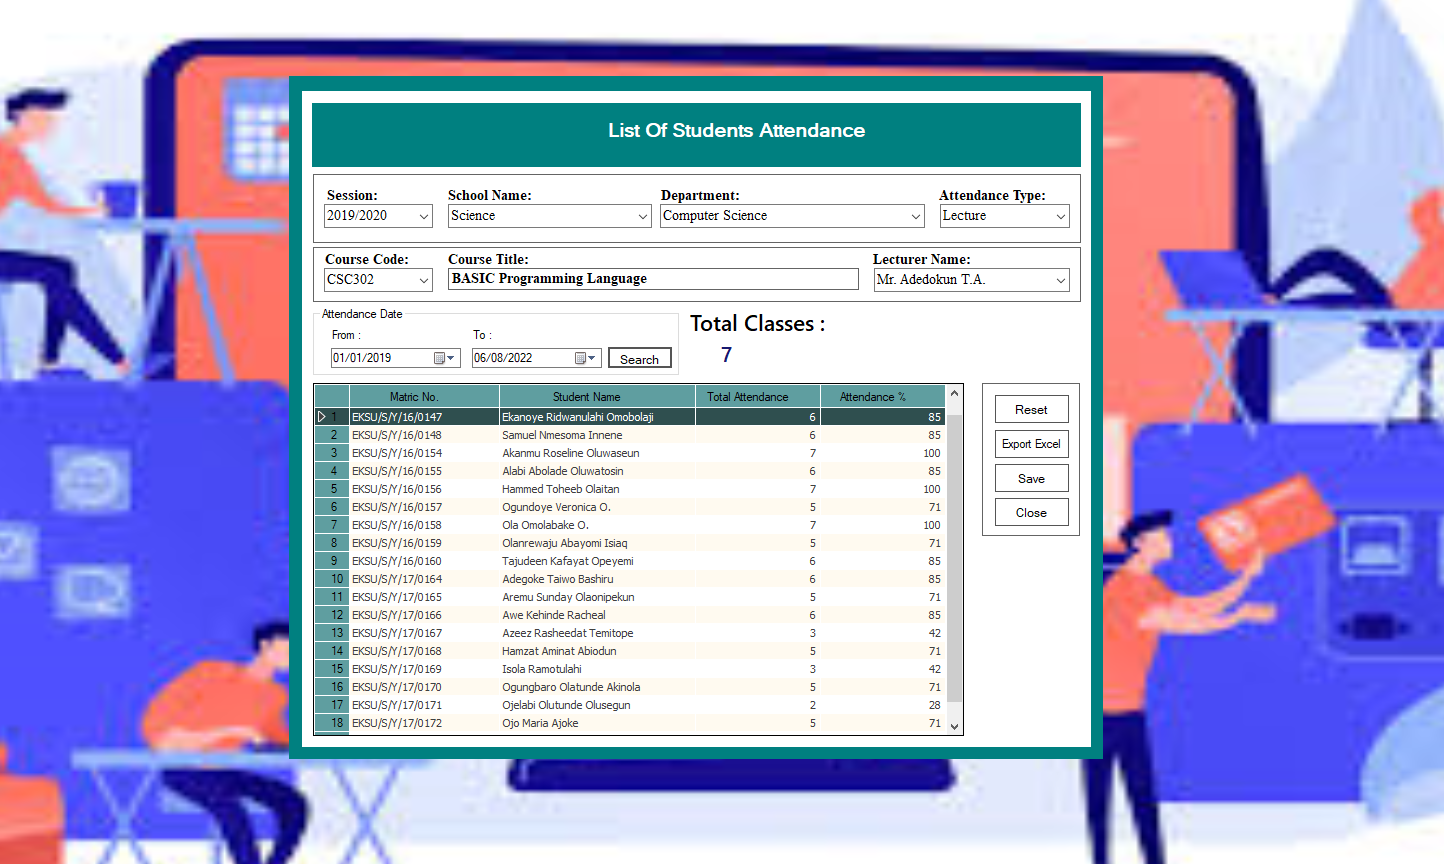Click the Reset button
The image size is (1444, 864).
[1031, 409]
